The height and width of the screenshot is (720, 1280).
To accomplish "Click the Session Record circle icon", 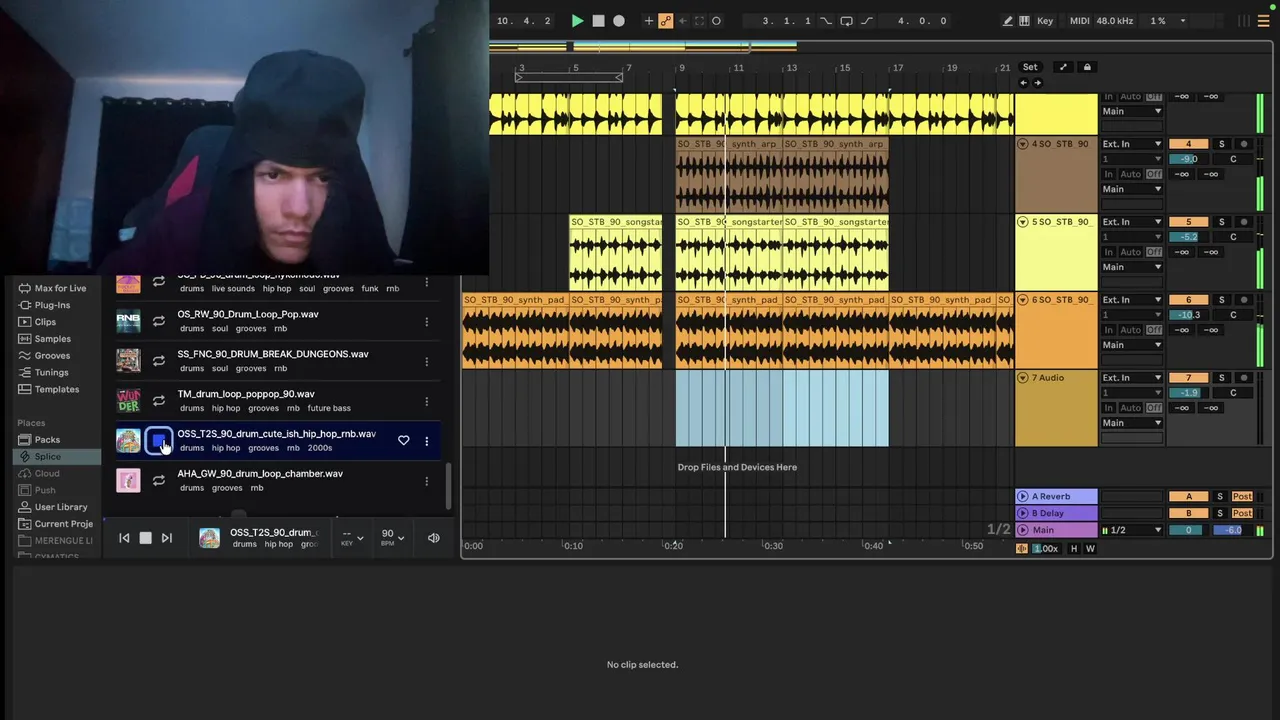I will pos(716,21).
